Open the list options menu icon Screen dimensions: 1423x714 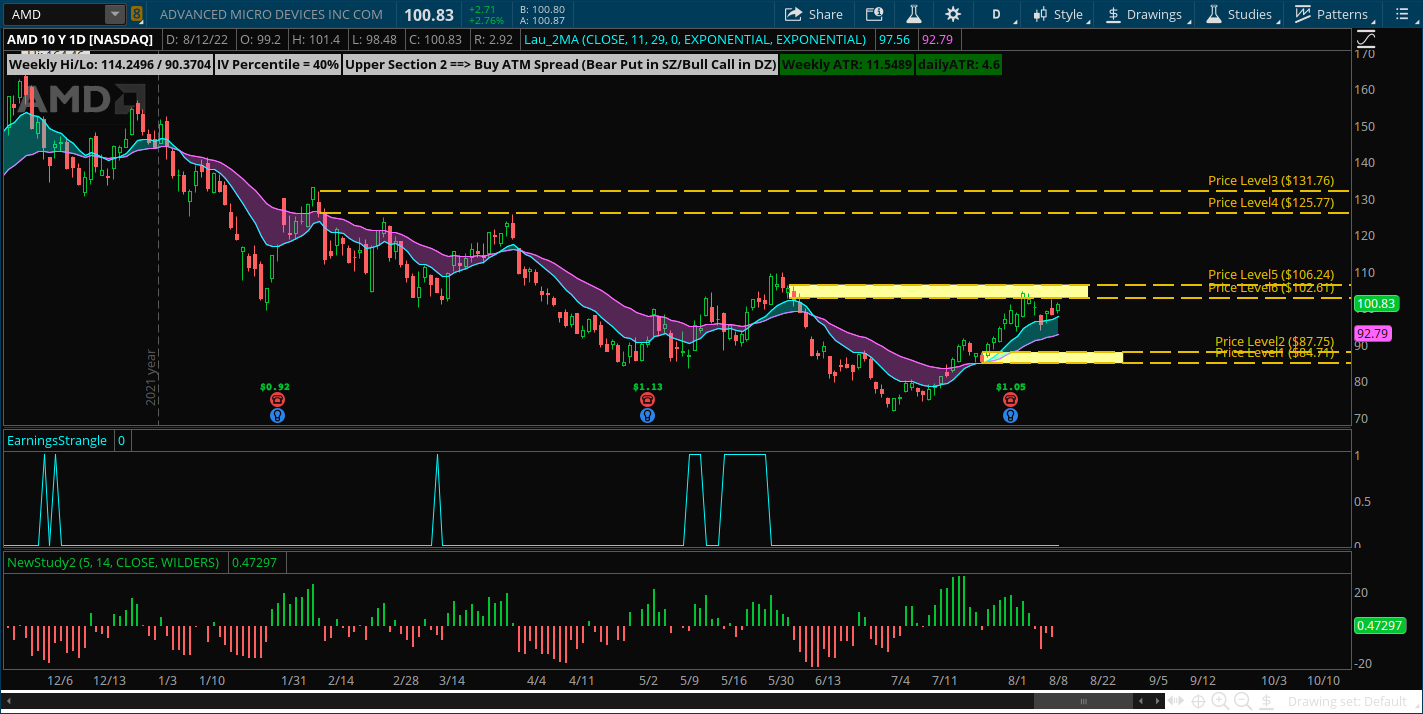(1403, 14)
